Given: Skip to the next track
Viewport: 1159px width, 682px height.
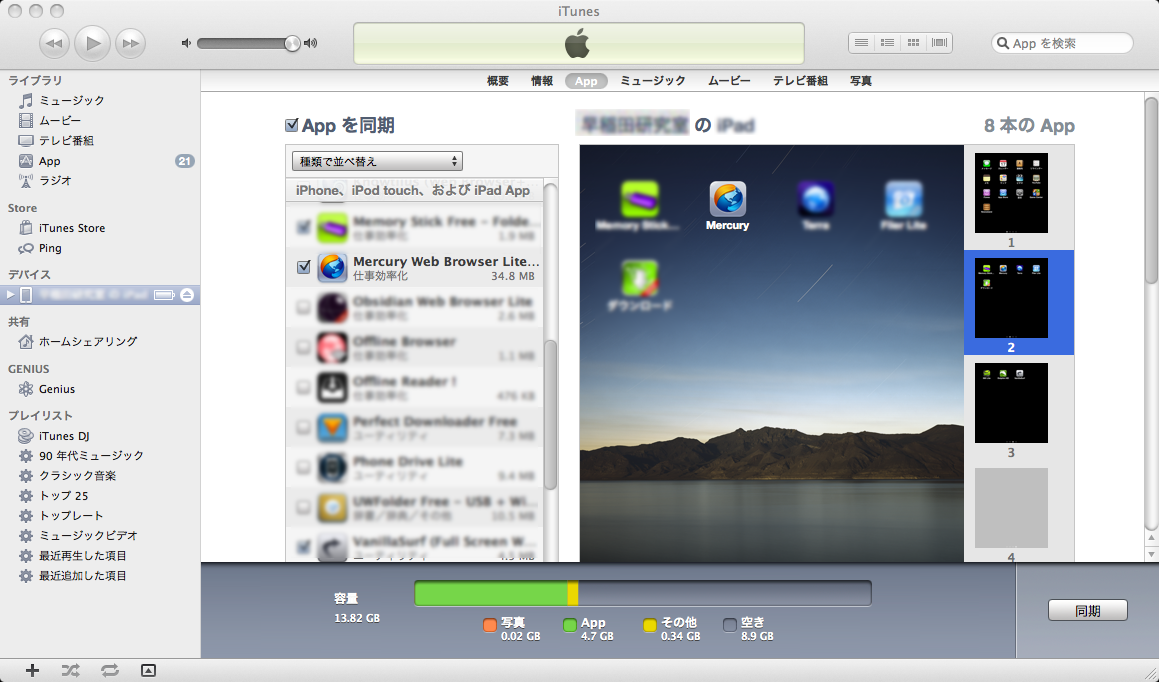Looking at the screenshot, I should click(131, 44).
